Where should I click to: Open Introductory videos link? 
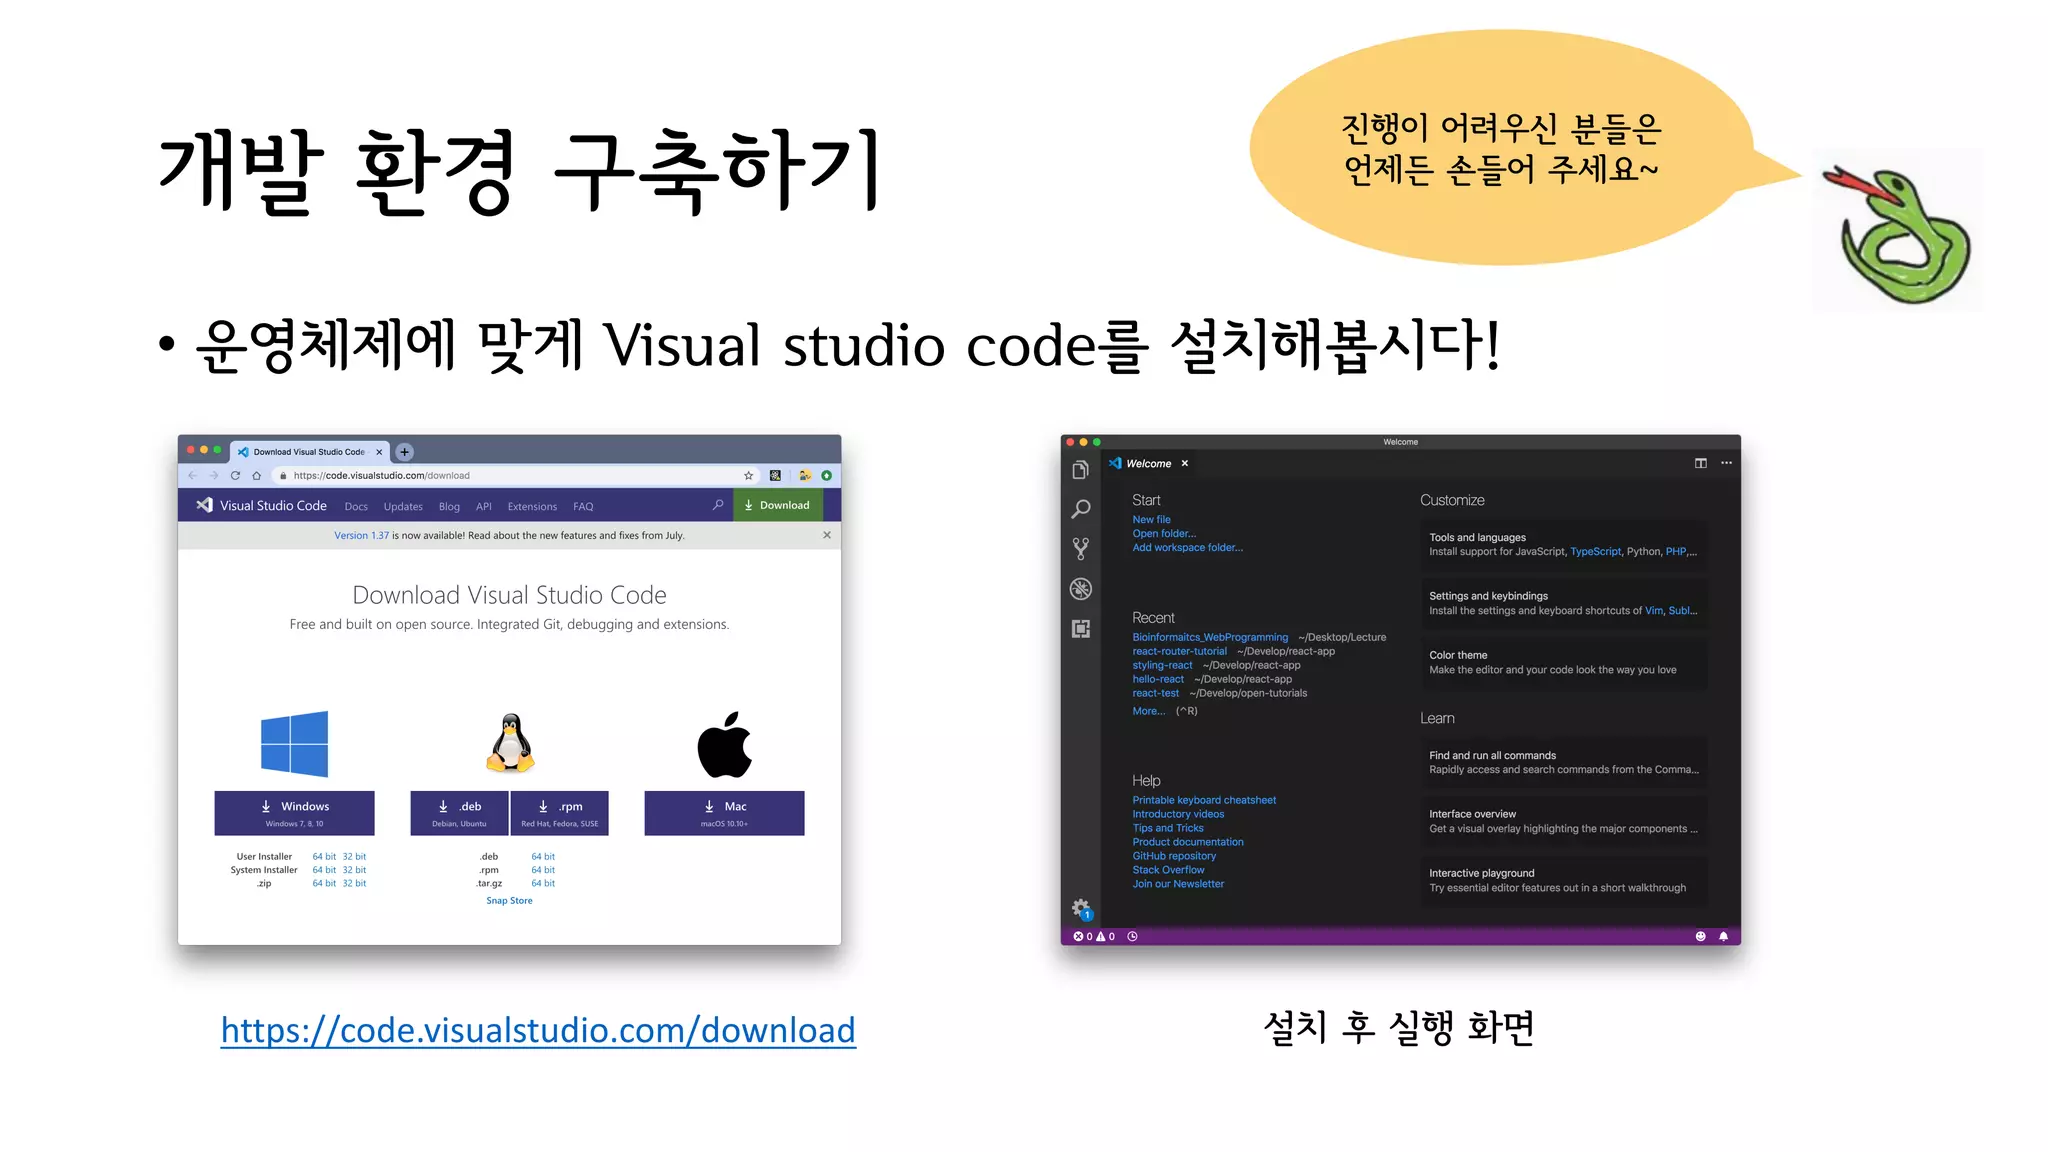click(1178, 814)
